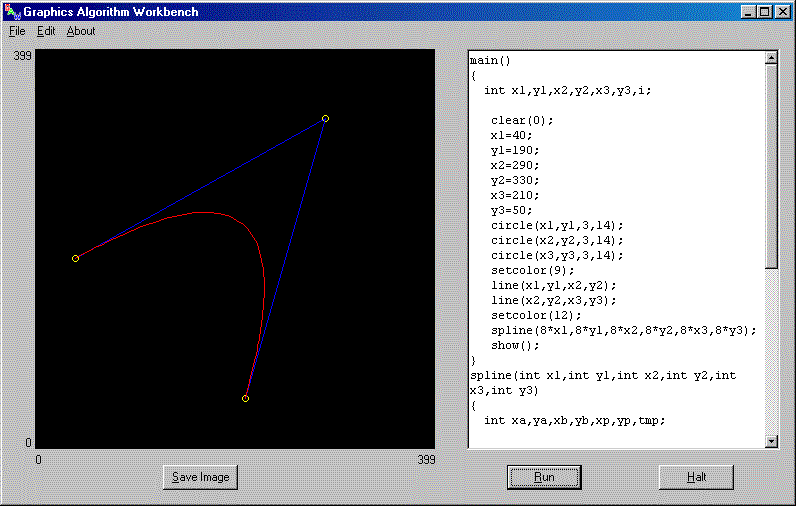Click the yellow control point at bottom of canvas
796x506 pixels.
(245, 399)
